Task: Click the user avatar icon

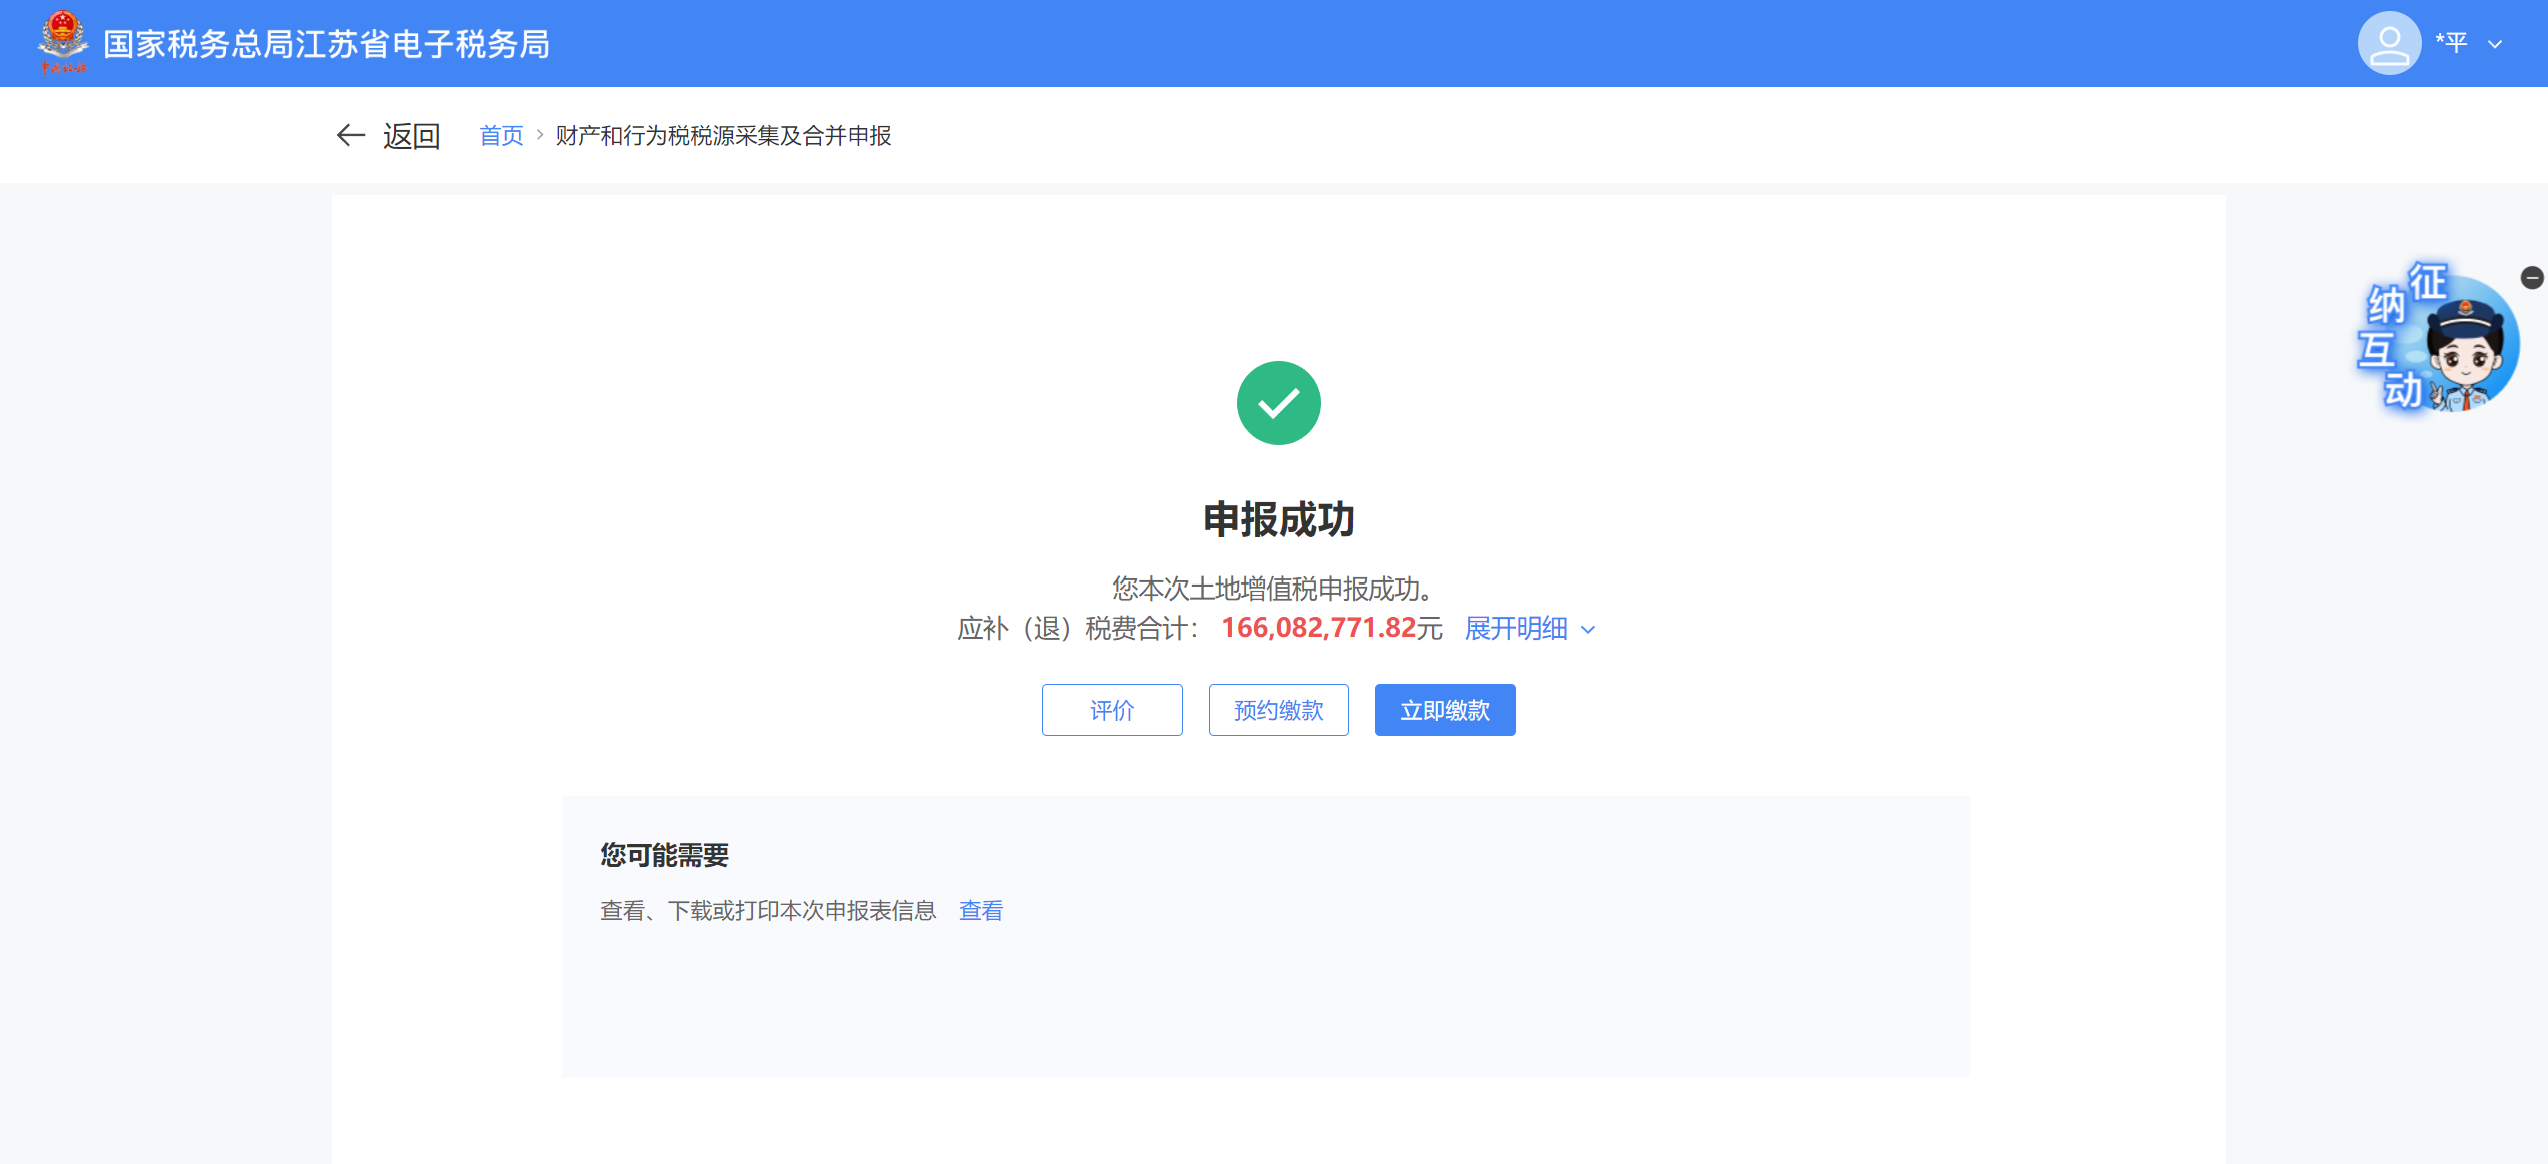Action: (x=2388, y=43)
